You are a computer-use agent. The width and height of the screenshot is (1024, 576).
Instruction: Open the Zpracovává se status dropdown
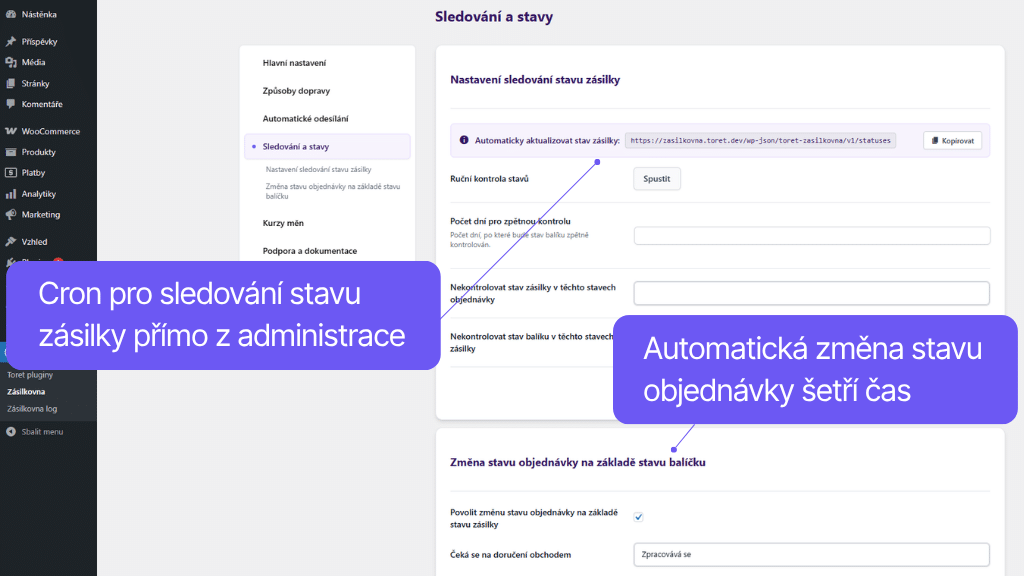[811, 554]
